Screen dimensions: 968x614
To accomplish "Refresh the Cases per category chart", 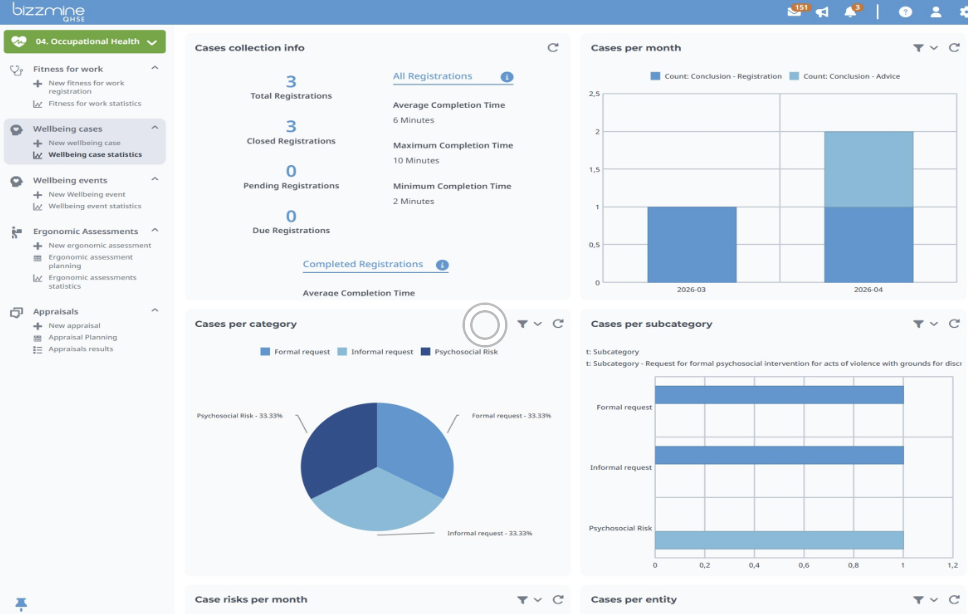I will pyautogui.click(x=558, y=323).
